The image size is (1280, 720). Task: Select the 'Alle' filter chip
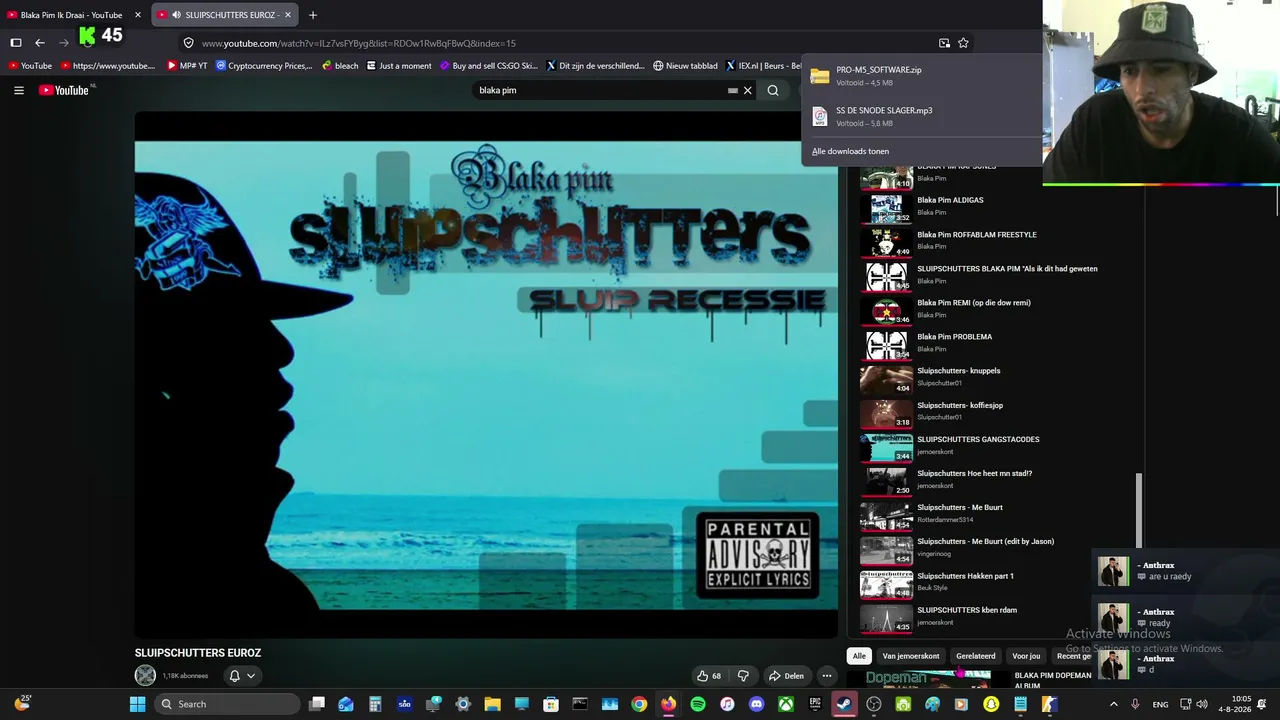coord(859,656)
